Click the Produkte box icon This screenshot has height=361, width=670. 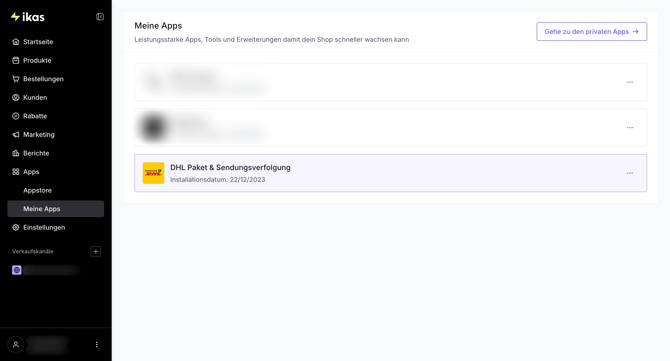pos(16,60)
